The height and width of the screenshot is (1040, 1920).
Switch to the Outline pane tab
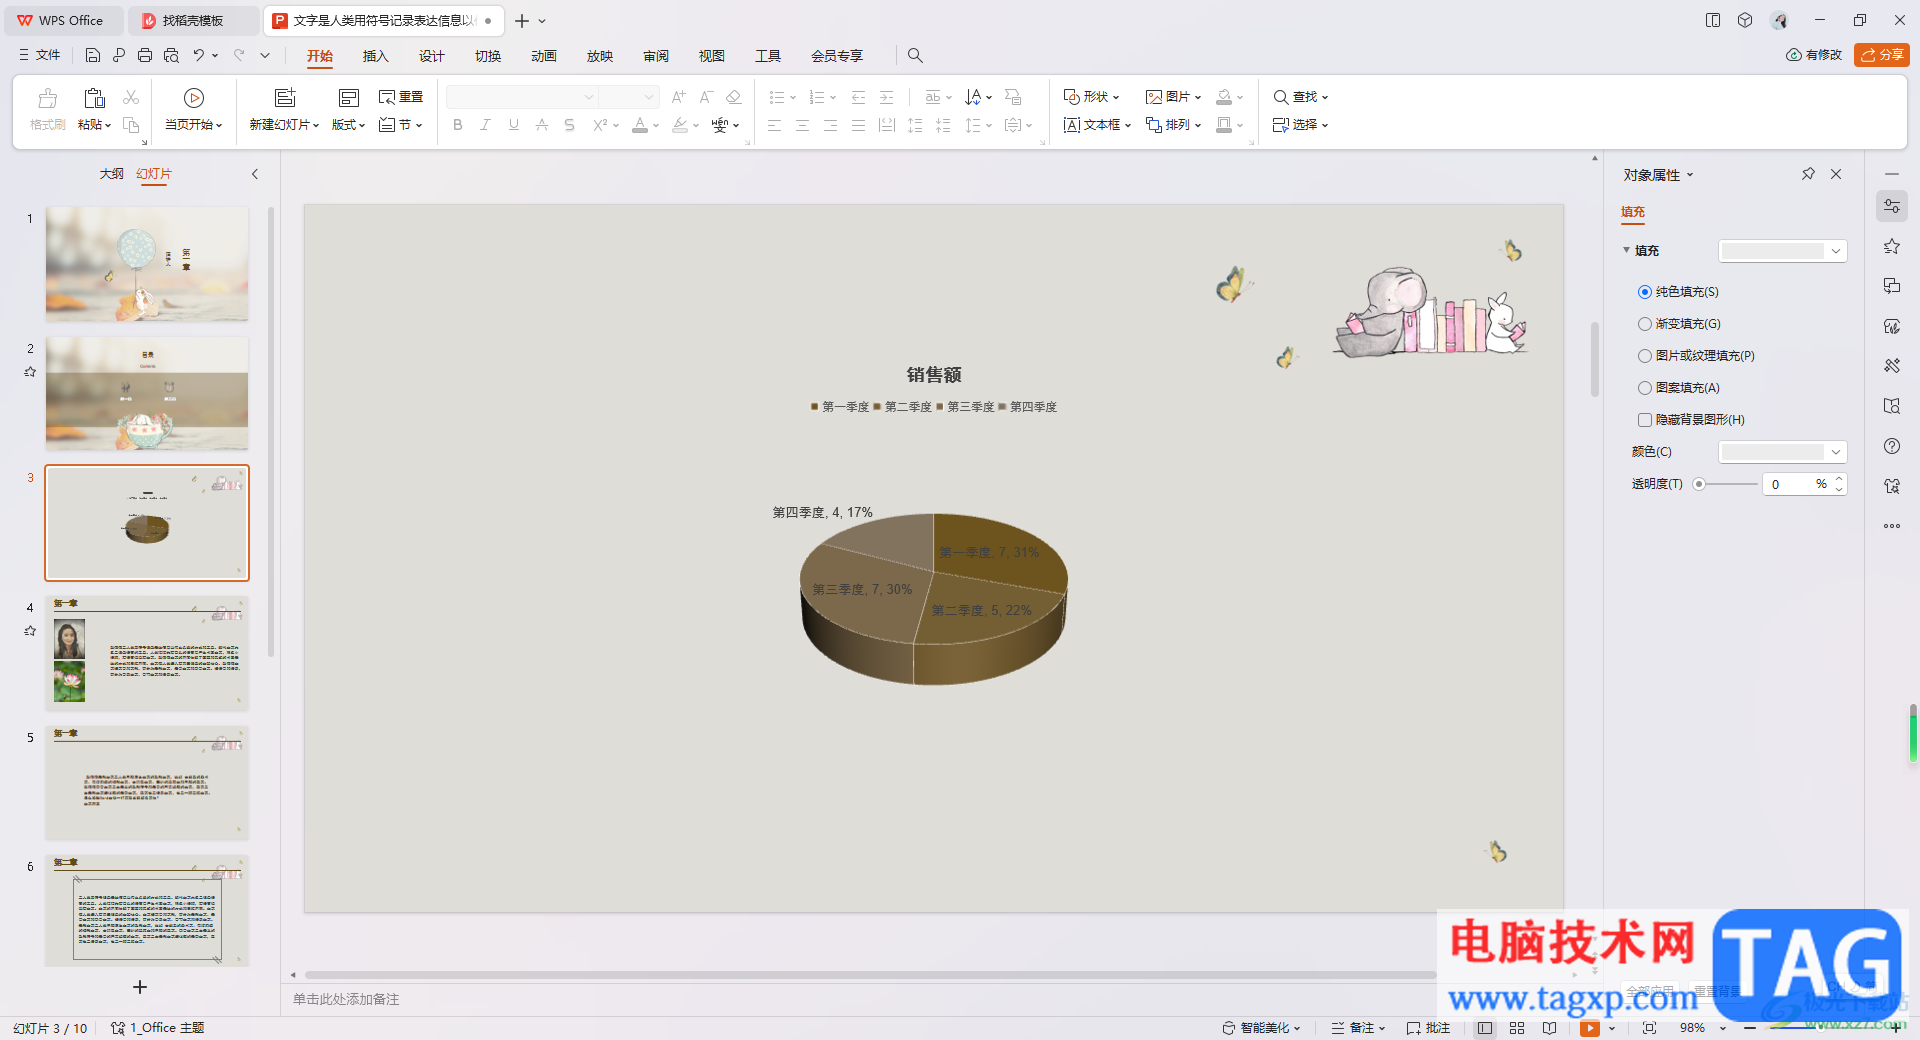pyautogui.click(x=111, y=174)
